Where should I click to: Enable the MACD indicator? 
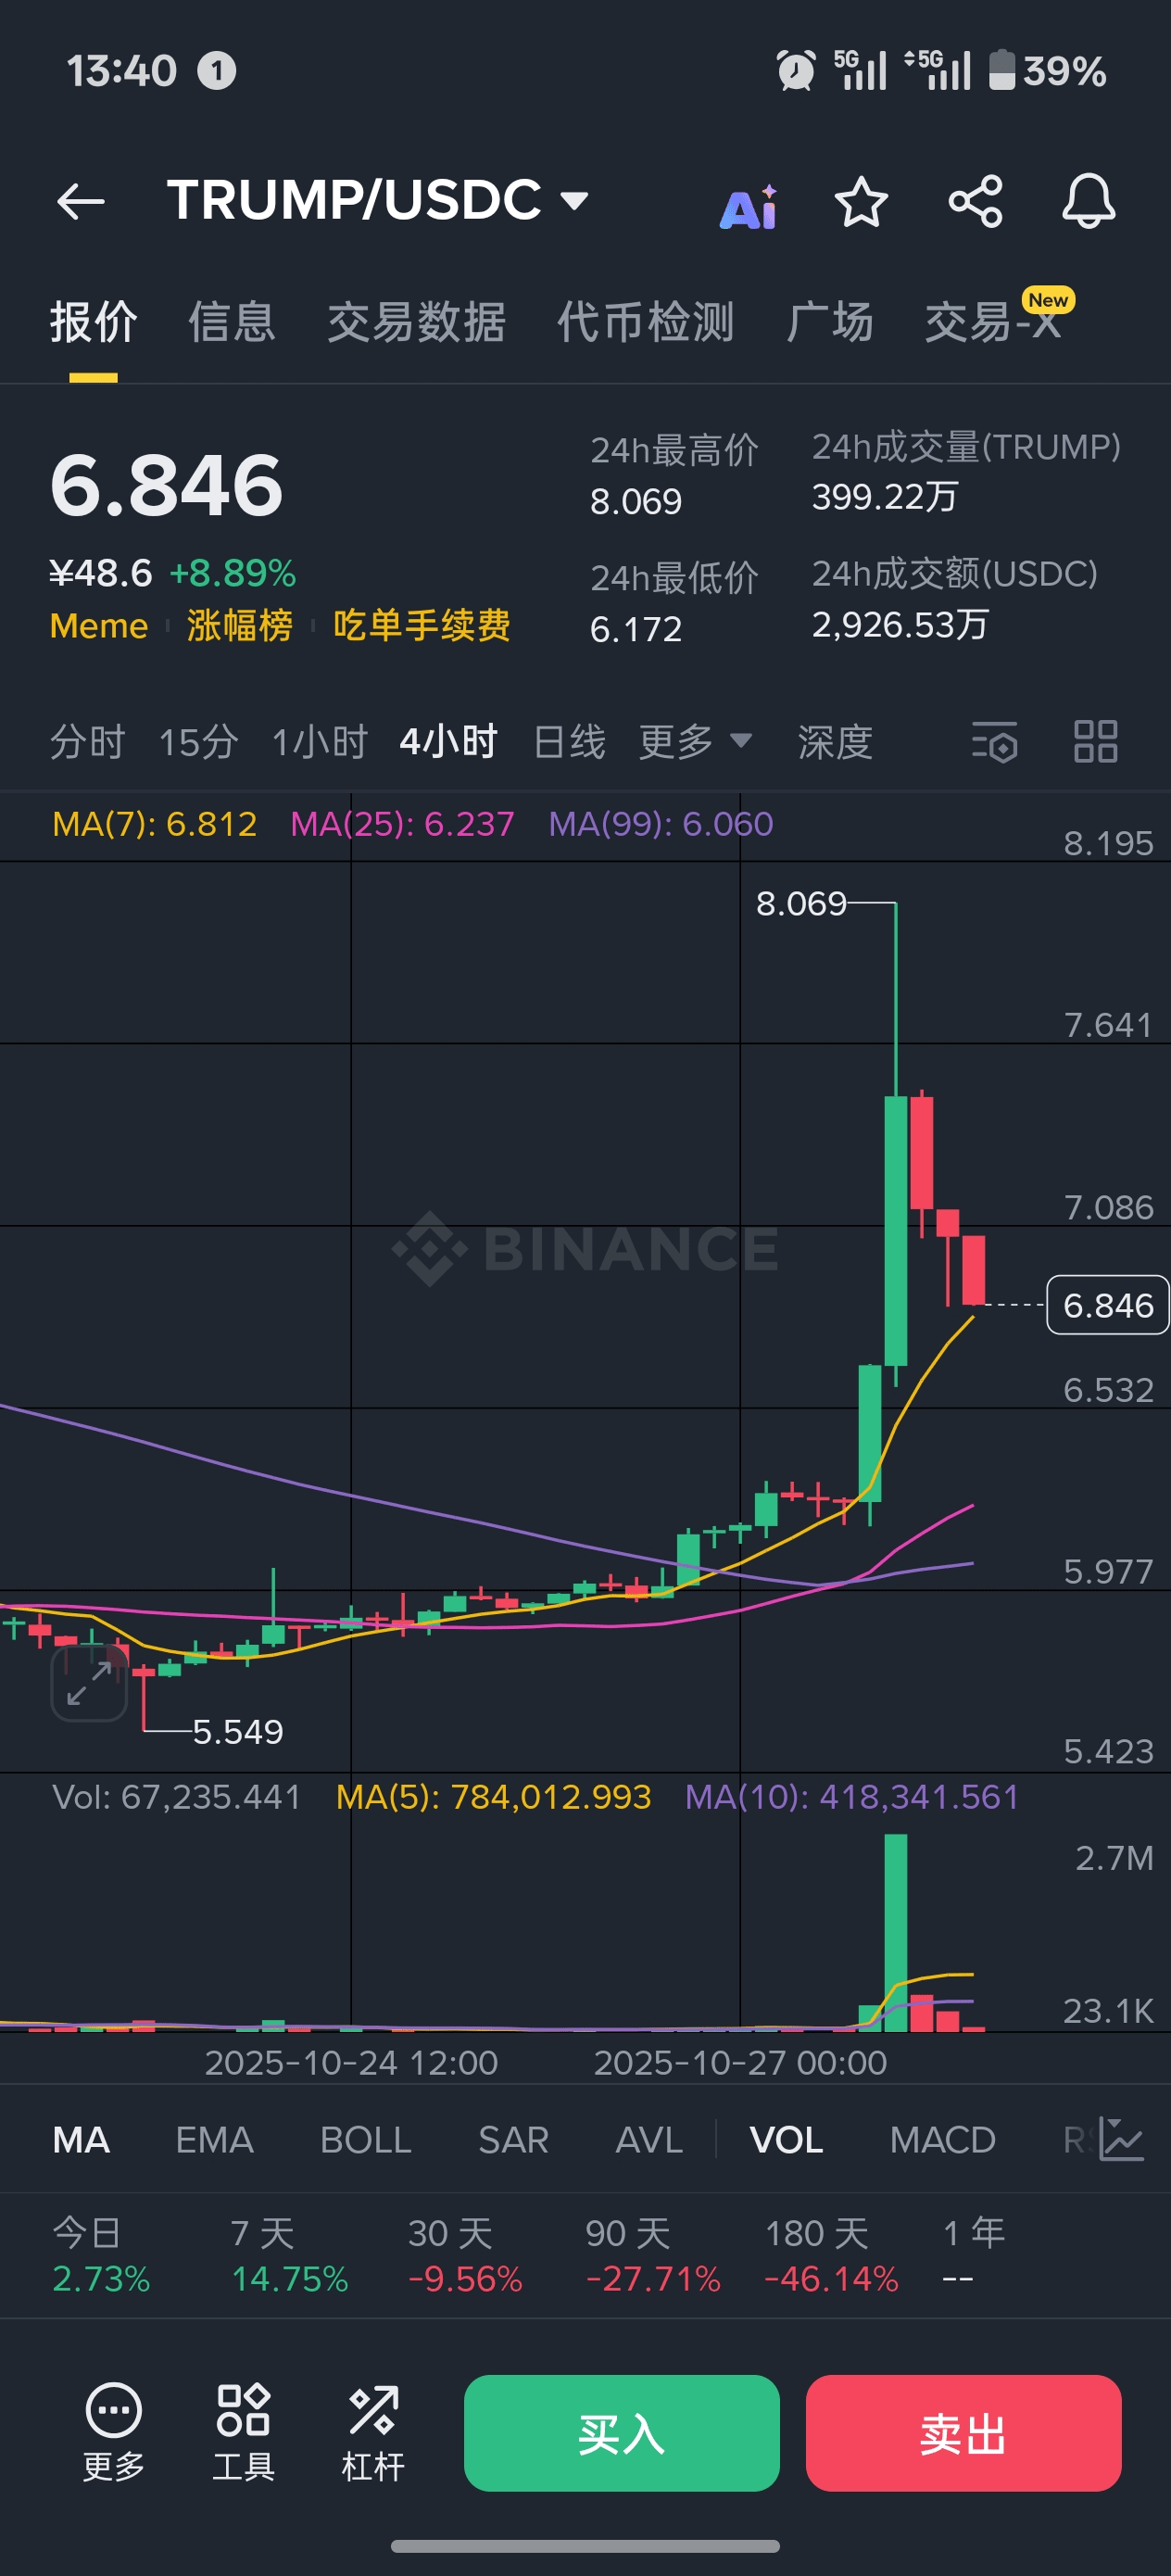942,2140
